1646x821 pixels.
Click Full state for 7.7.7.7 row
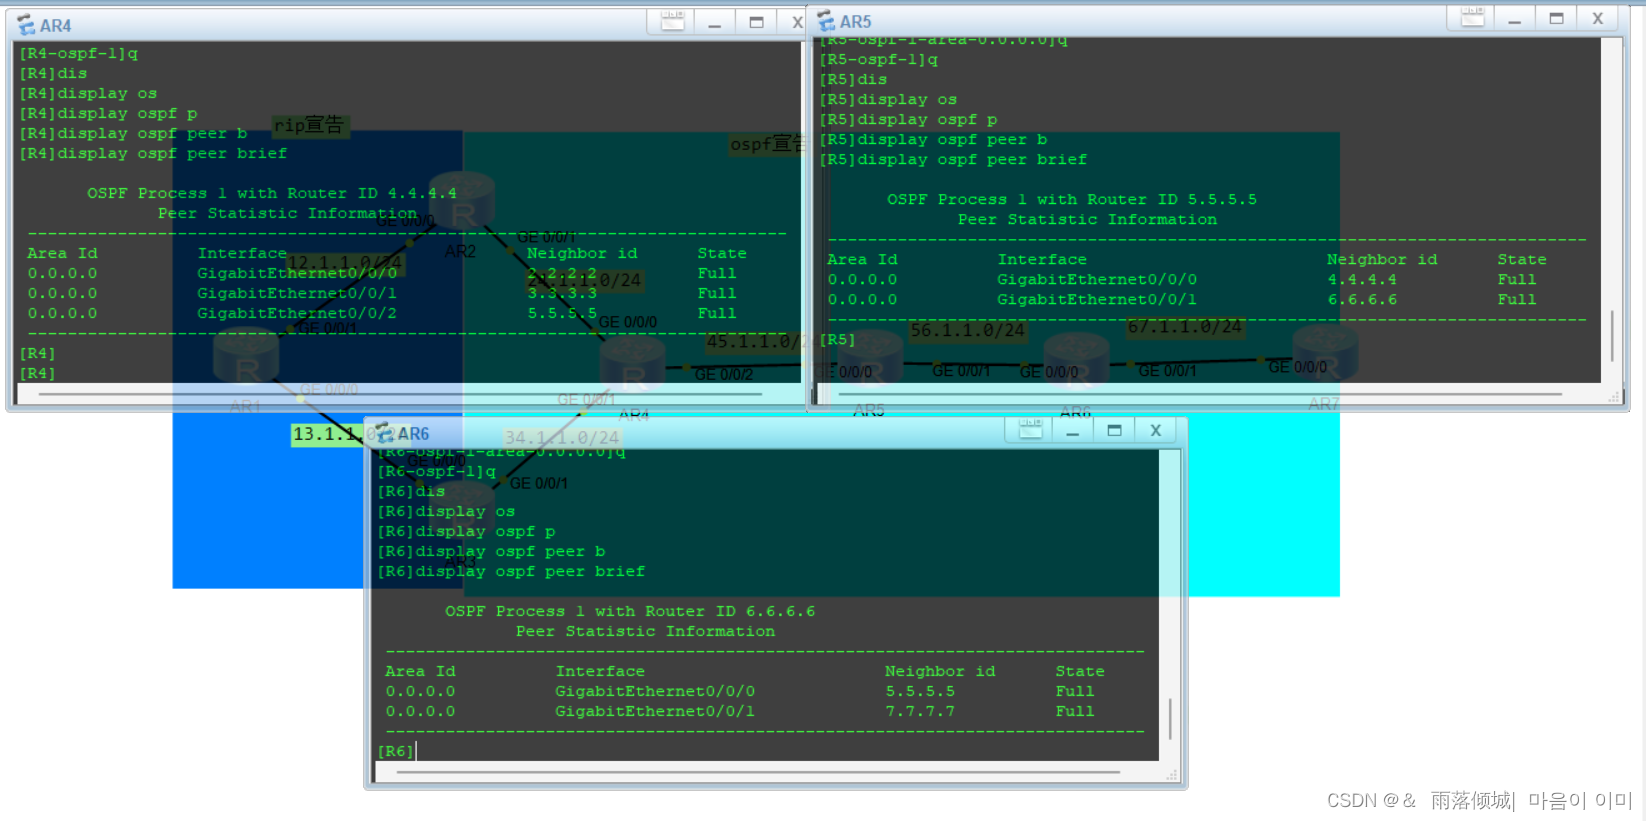tap(1075, 711)
